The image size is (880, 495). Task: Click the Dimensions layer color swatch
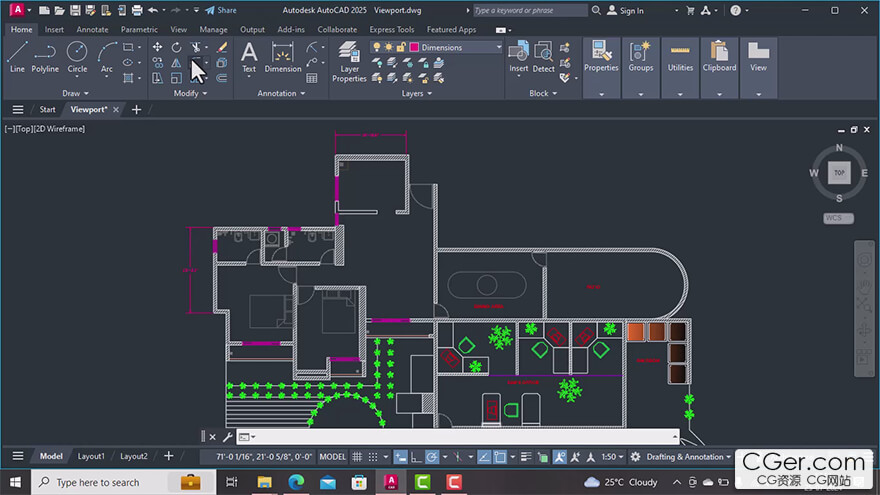tap(414, 47)
